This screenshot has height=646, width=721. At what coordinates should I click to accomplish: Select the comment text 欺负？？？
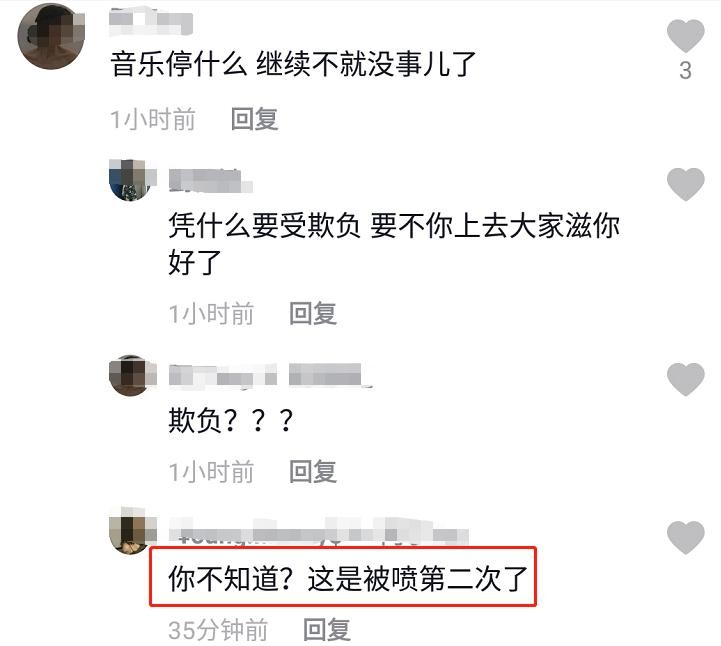(x=231, y=420)
